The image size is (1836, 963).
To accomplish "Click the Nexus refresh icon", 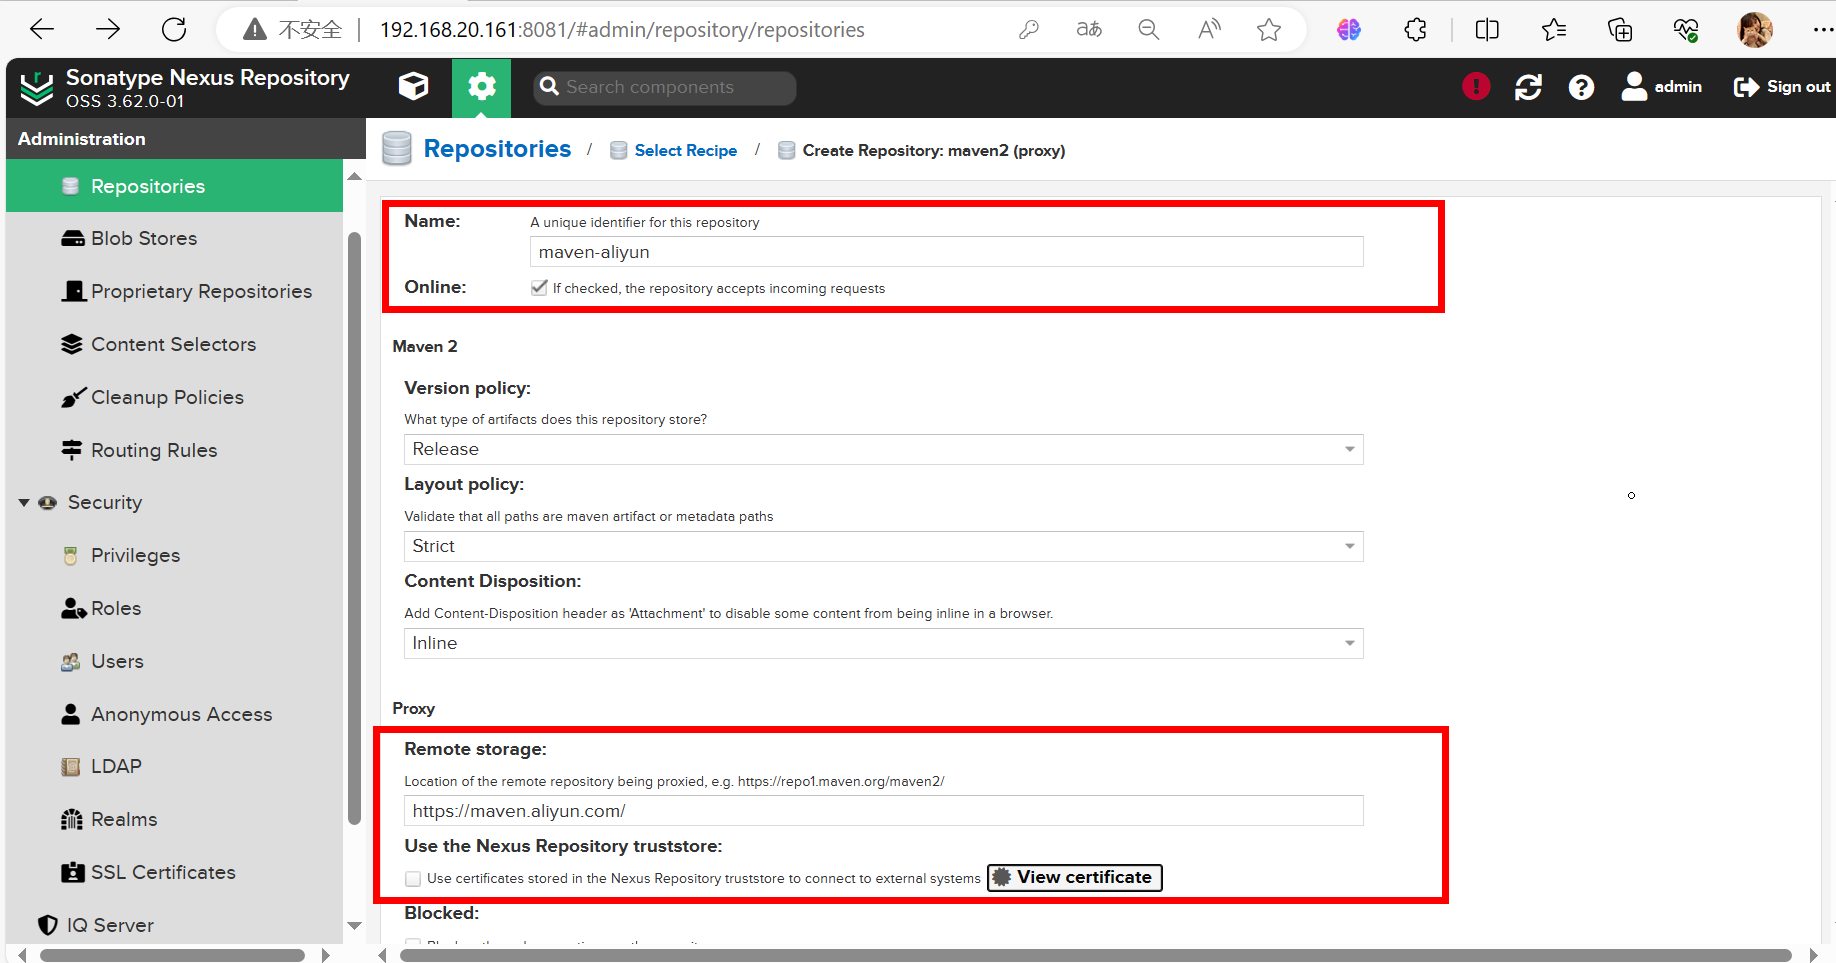I will (x=1528, y=87).
